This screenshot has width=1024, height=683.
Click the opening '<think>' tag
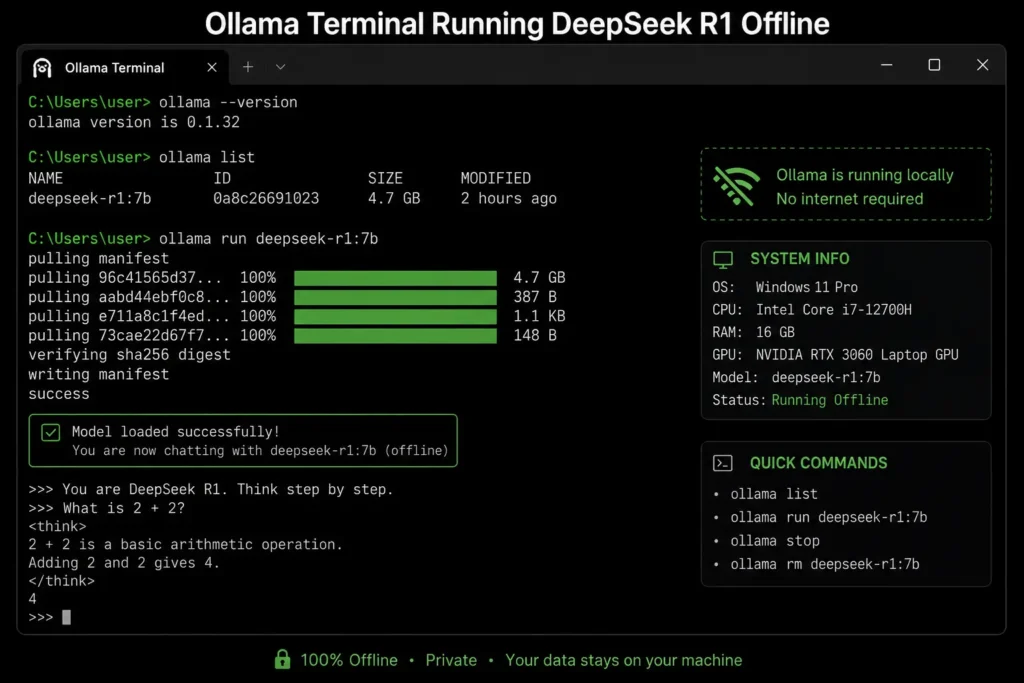pyautogui.click(x=57, y=526)
